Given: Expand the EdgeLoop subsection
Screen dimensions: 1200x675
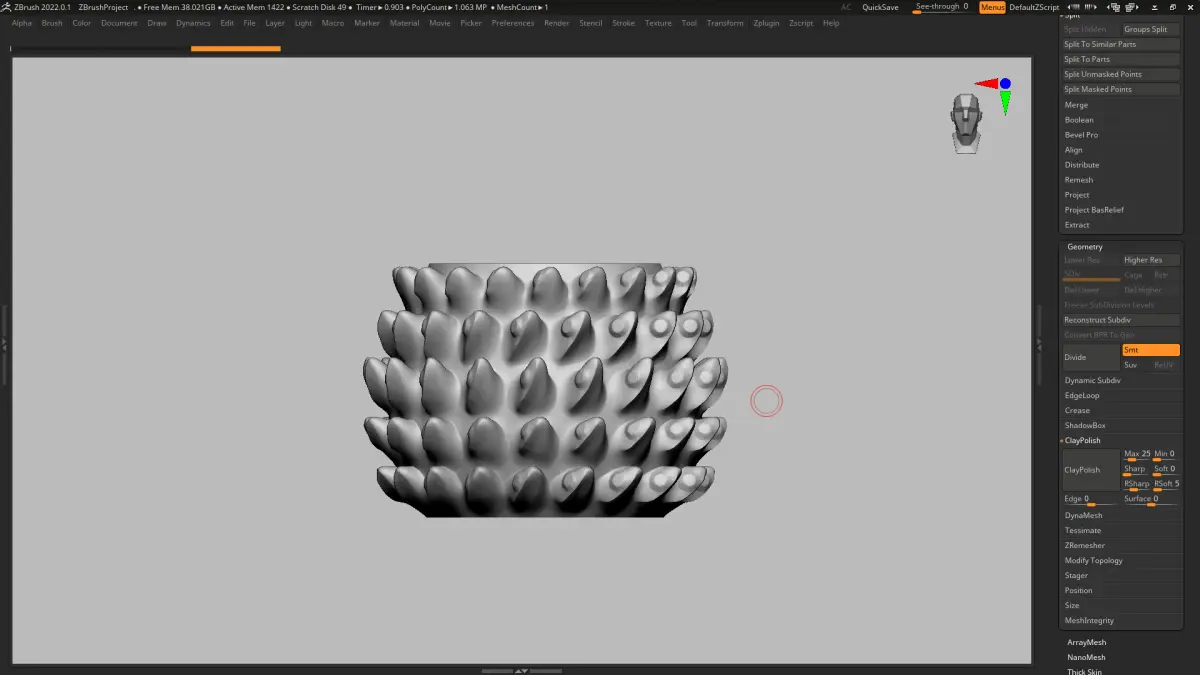Looking at the screenshot, I should click(x=1082, y=395).
